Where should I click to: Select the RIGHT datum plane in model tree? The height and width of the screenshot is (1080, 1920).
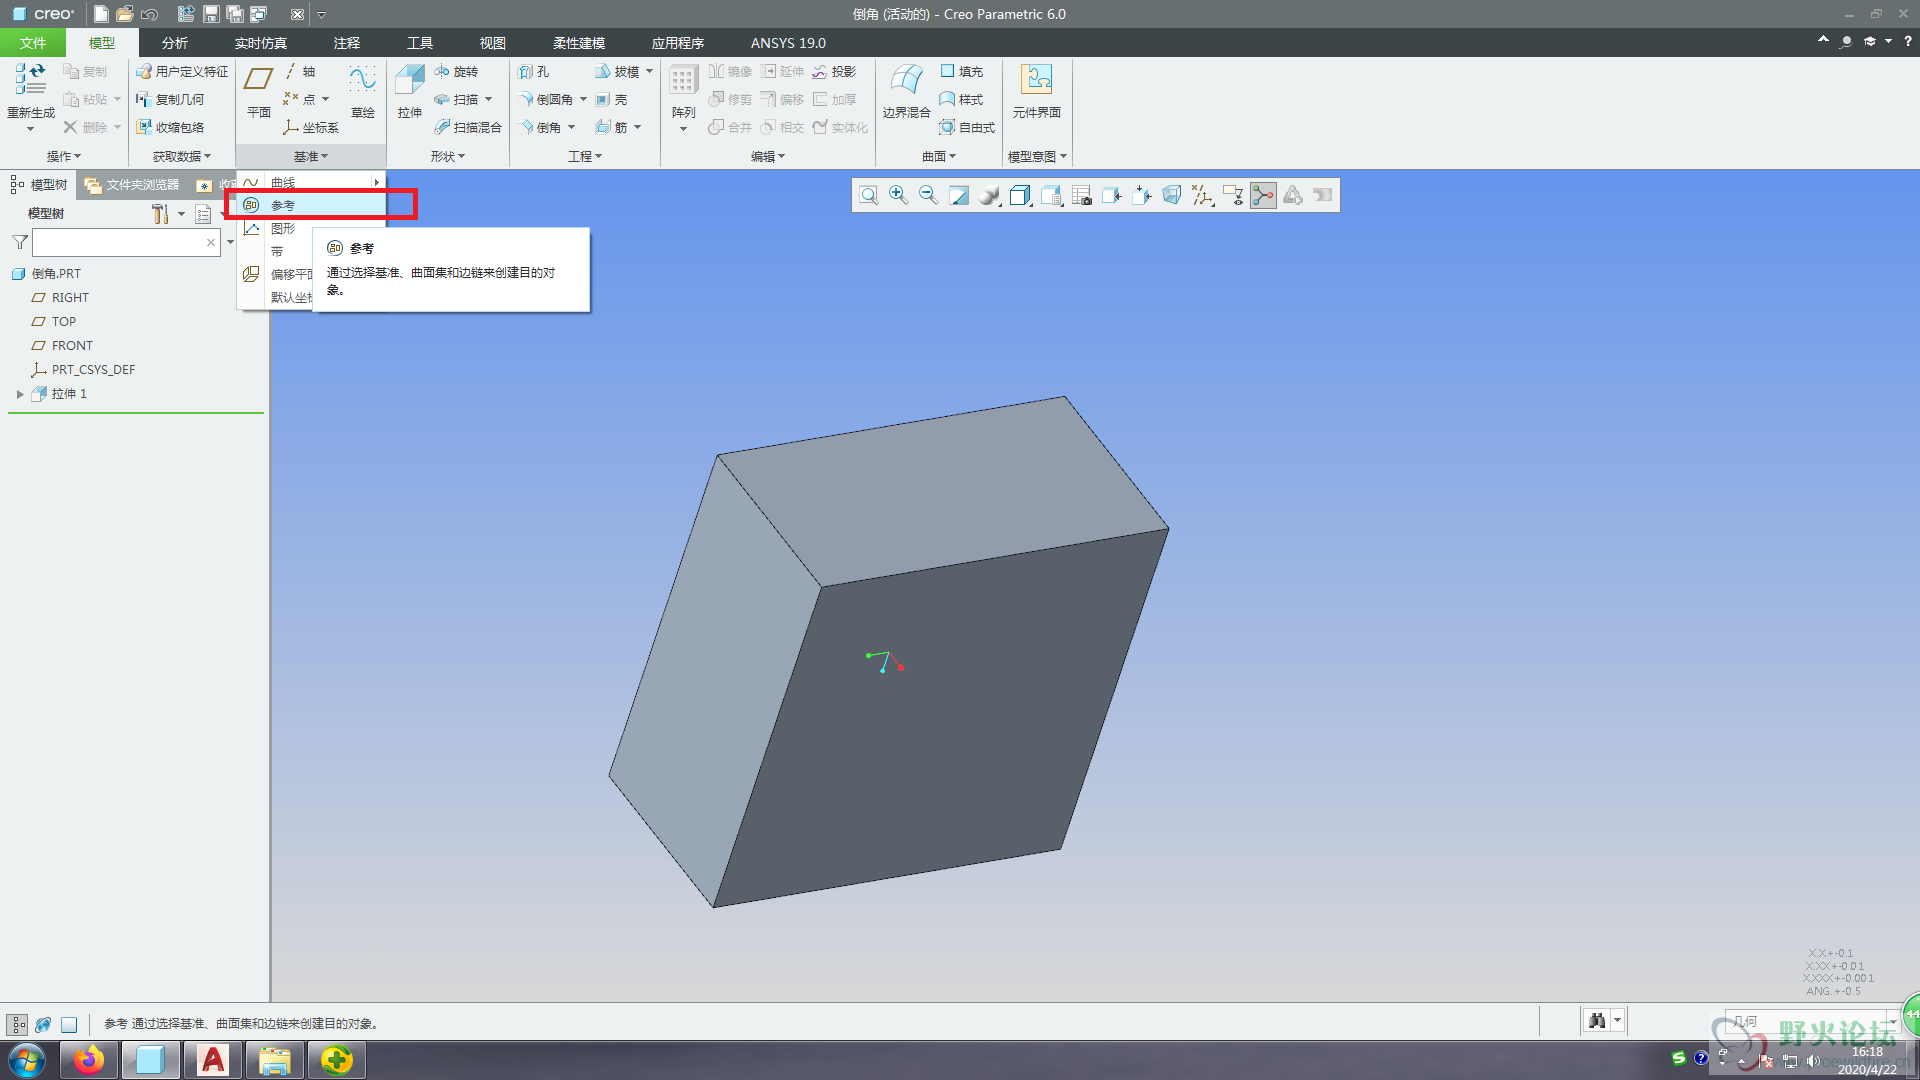click(x=60, y=298)
